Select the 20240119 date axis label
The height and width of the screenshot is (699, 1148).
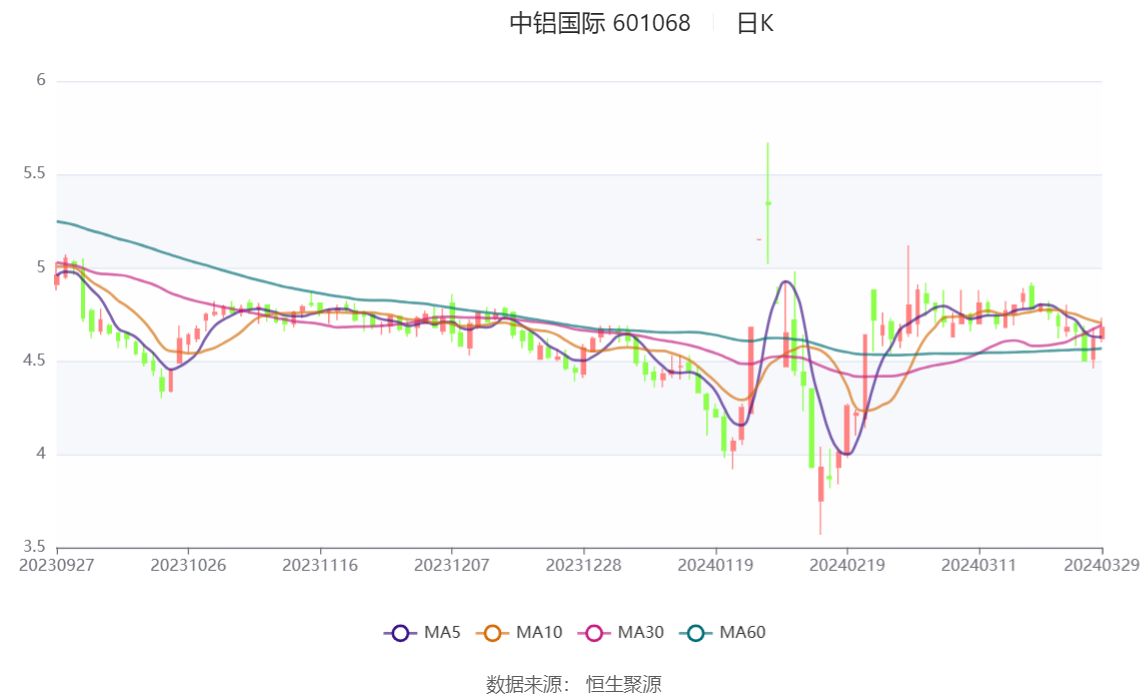tap(715, 565)
